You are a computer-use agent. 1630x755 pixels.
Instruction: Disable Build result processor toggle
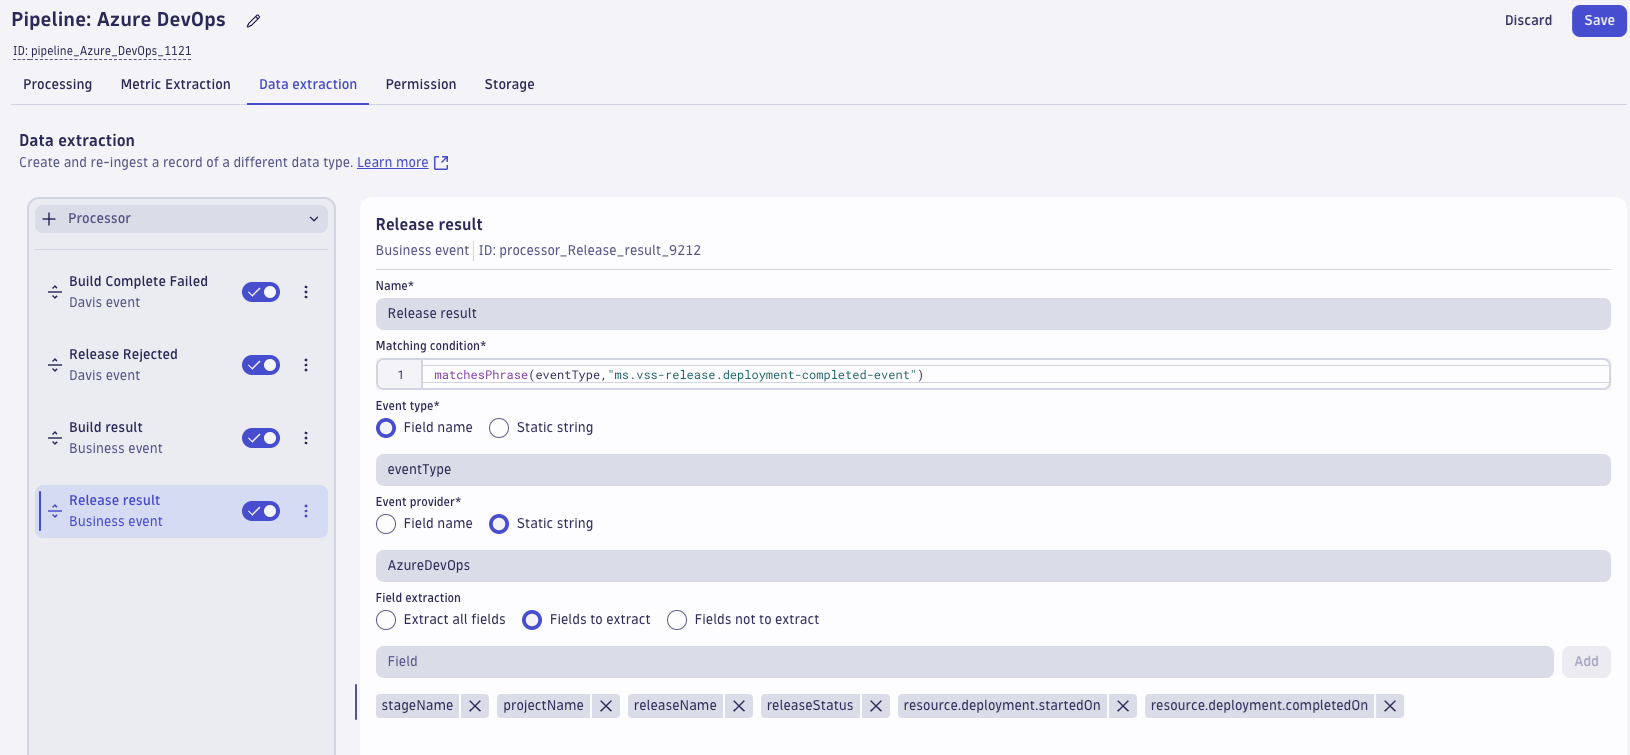click(x=261, y=438)
